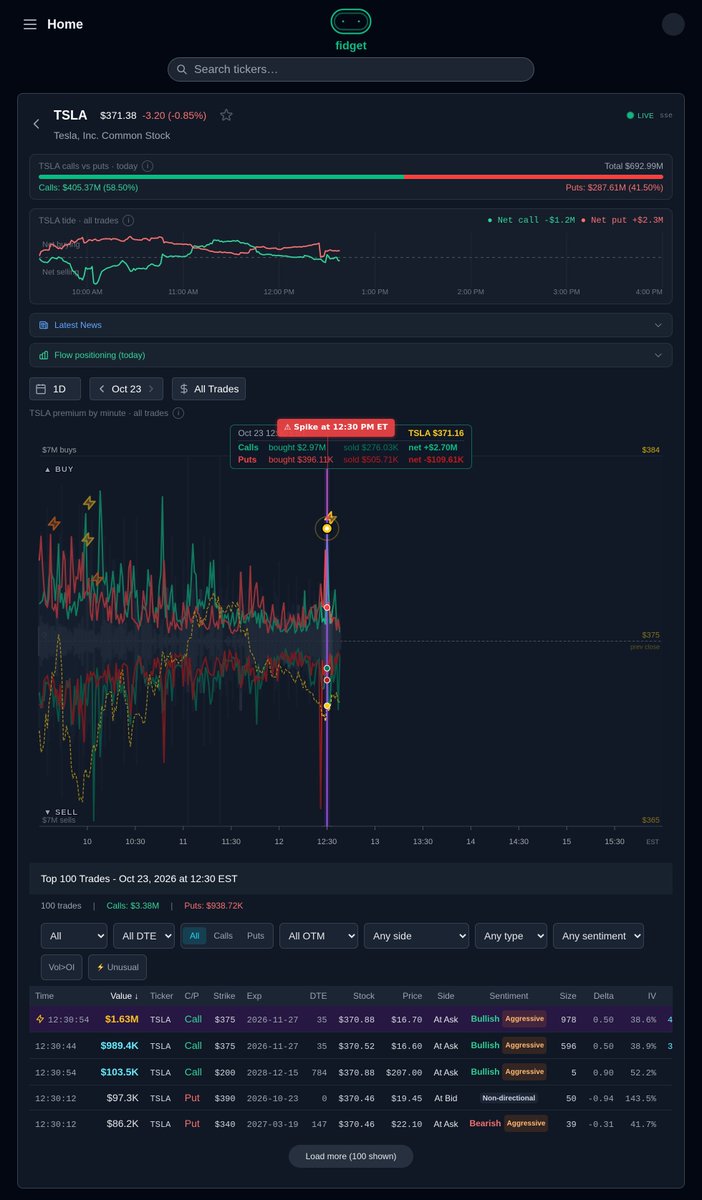The height and width of the screenshot is (1200, 702).
Task: Show info for TSLA calls vs puts
Action: (147, 166)
